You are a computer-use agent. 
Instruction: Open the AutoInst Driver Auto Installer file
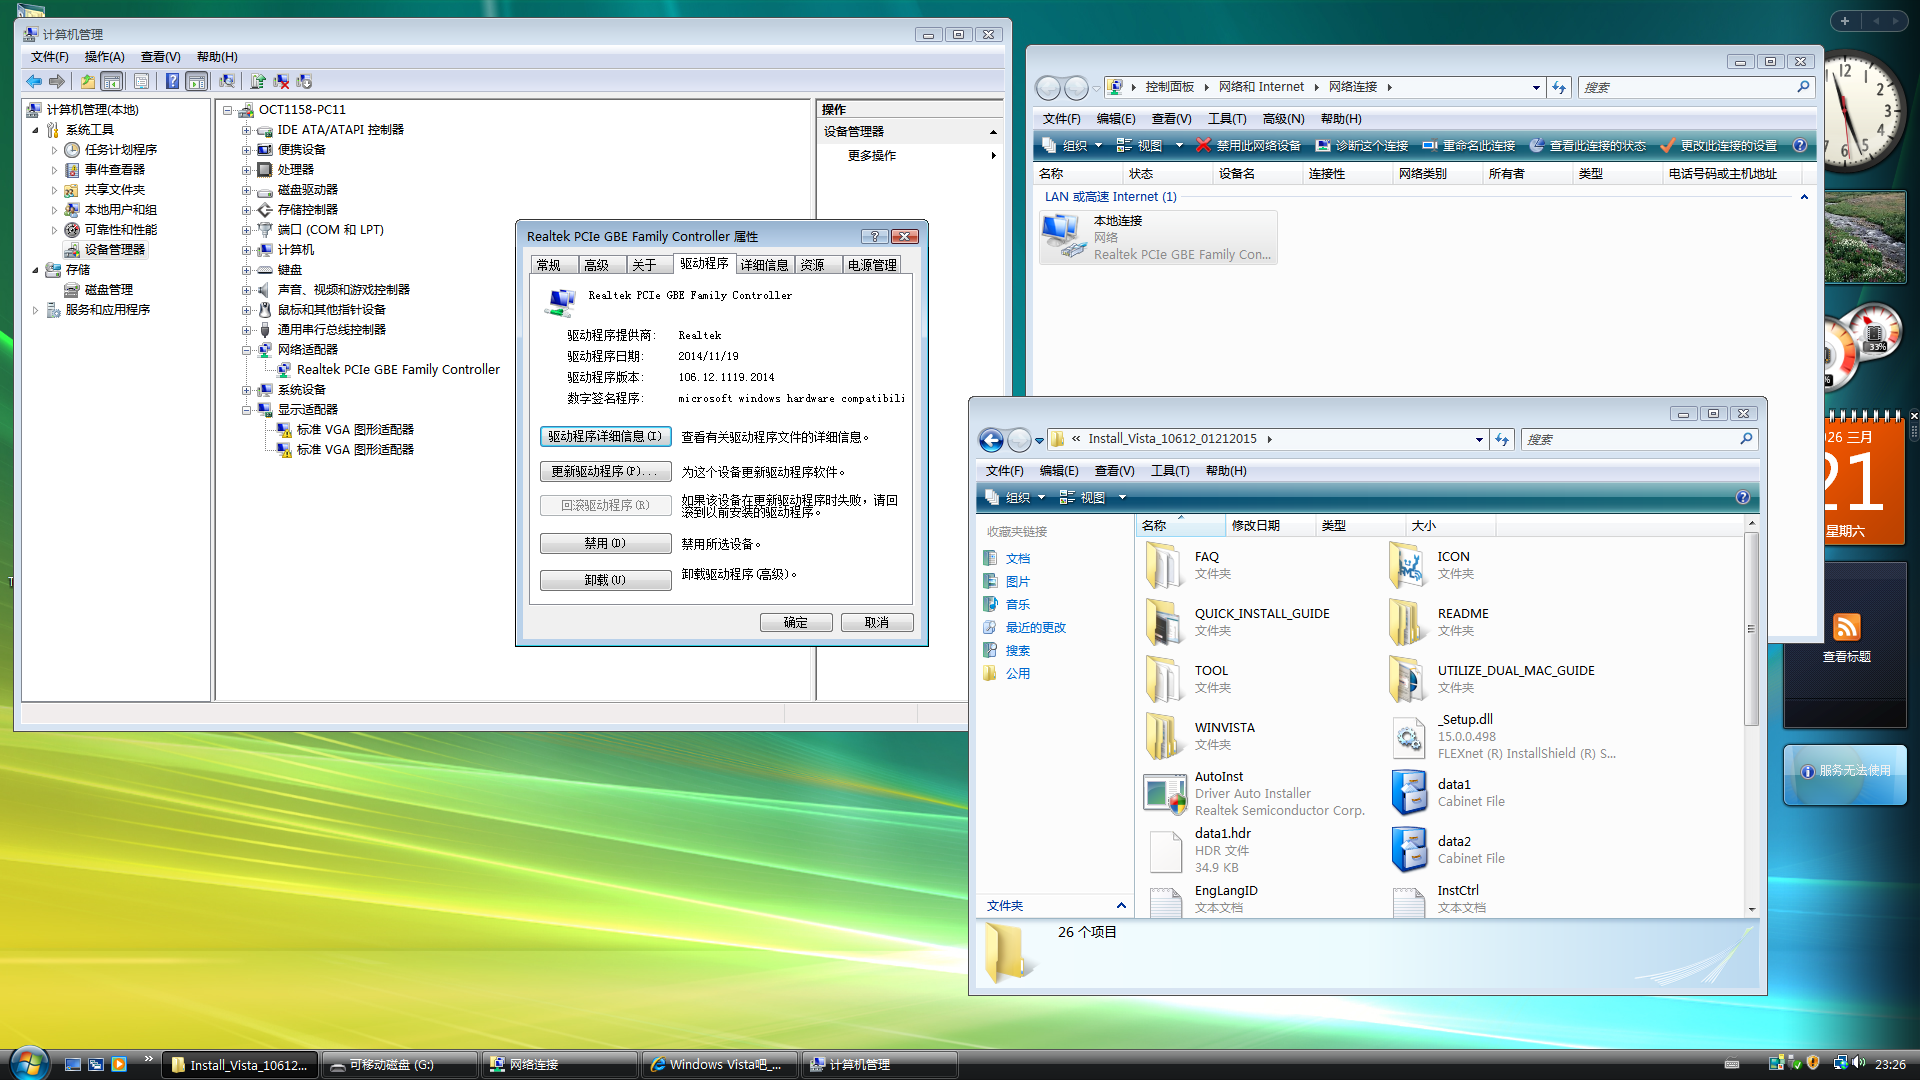pos(1165,793)
